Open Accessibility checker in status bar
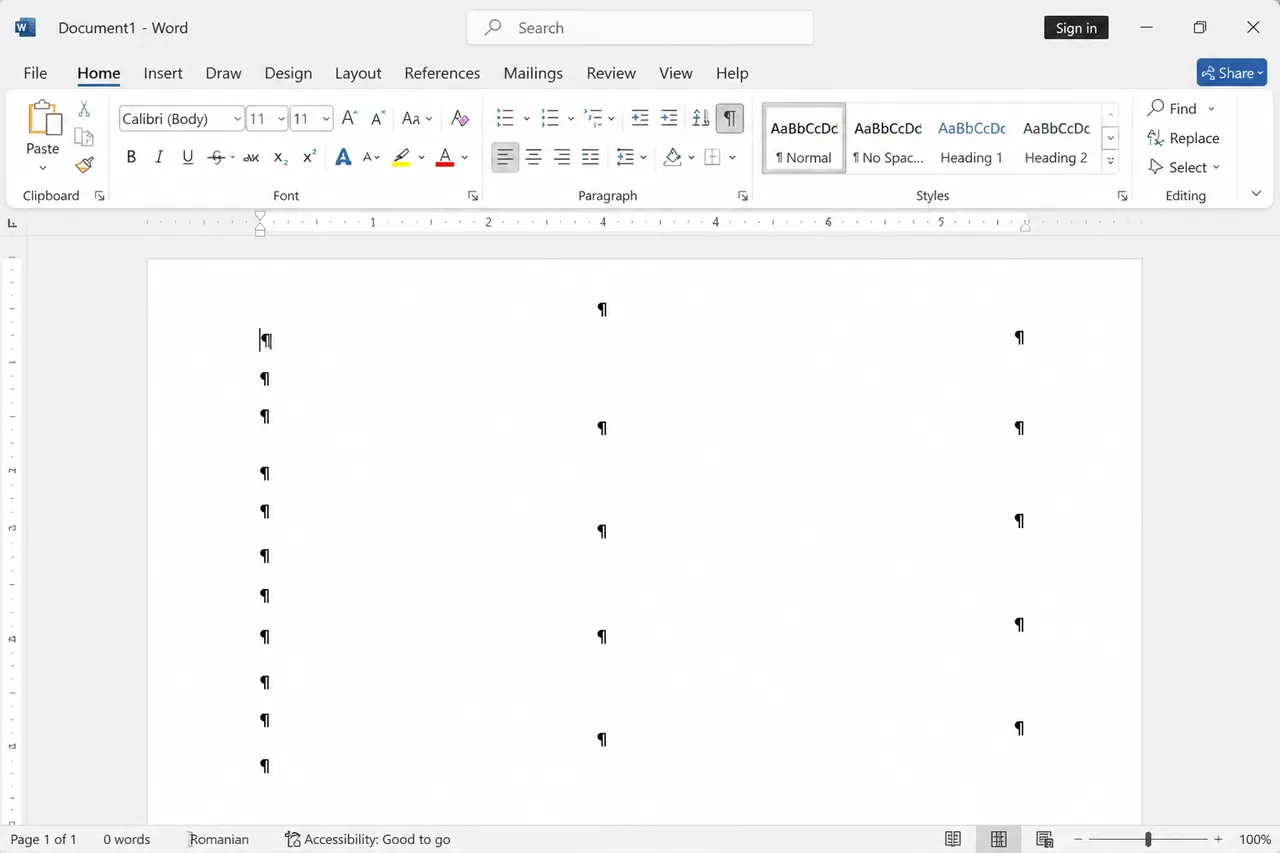Image resolution: width=1280 pixels, height=853 pixels. coord(367,839)
